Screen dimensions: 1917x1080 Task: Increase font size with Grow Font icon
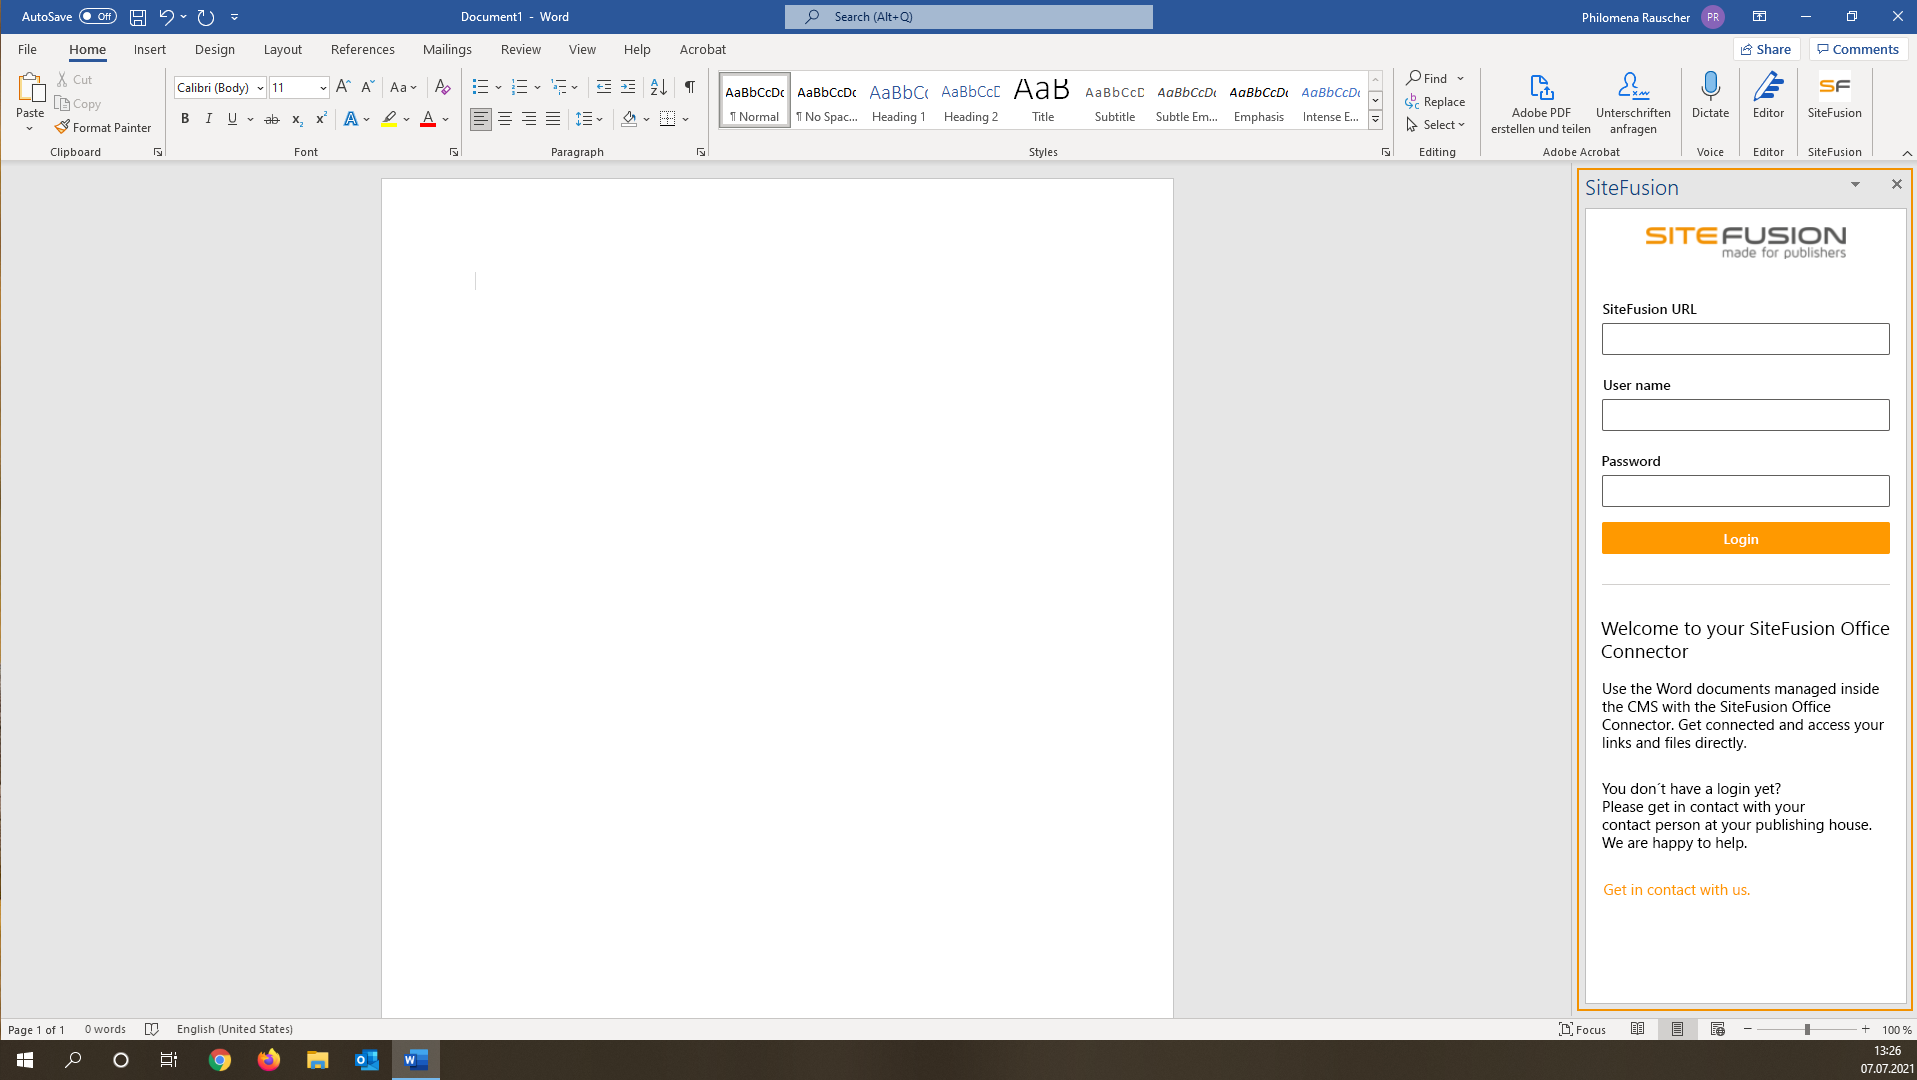pyautogui.click(x=343, y=87)
